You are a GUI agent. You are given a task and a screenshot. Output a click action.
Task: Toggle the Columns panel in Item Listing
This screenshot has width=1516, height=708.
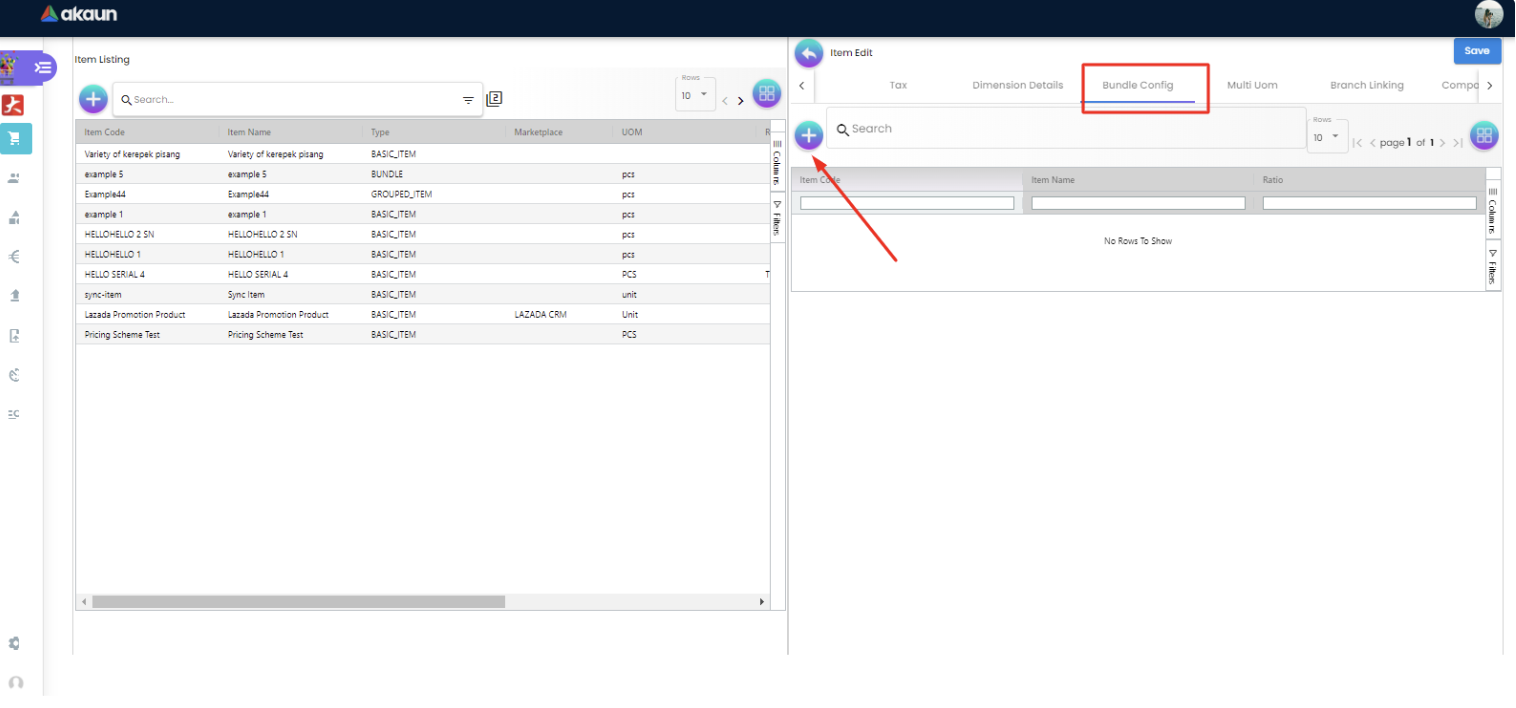tap(777, 162)
